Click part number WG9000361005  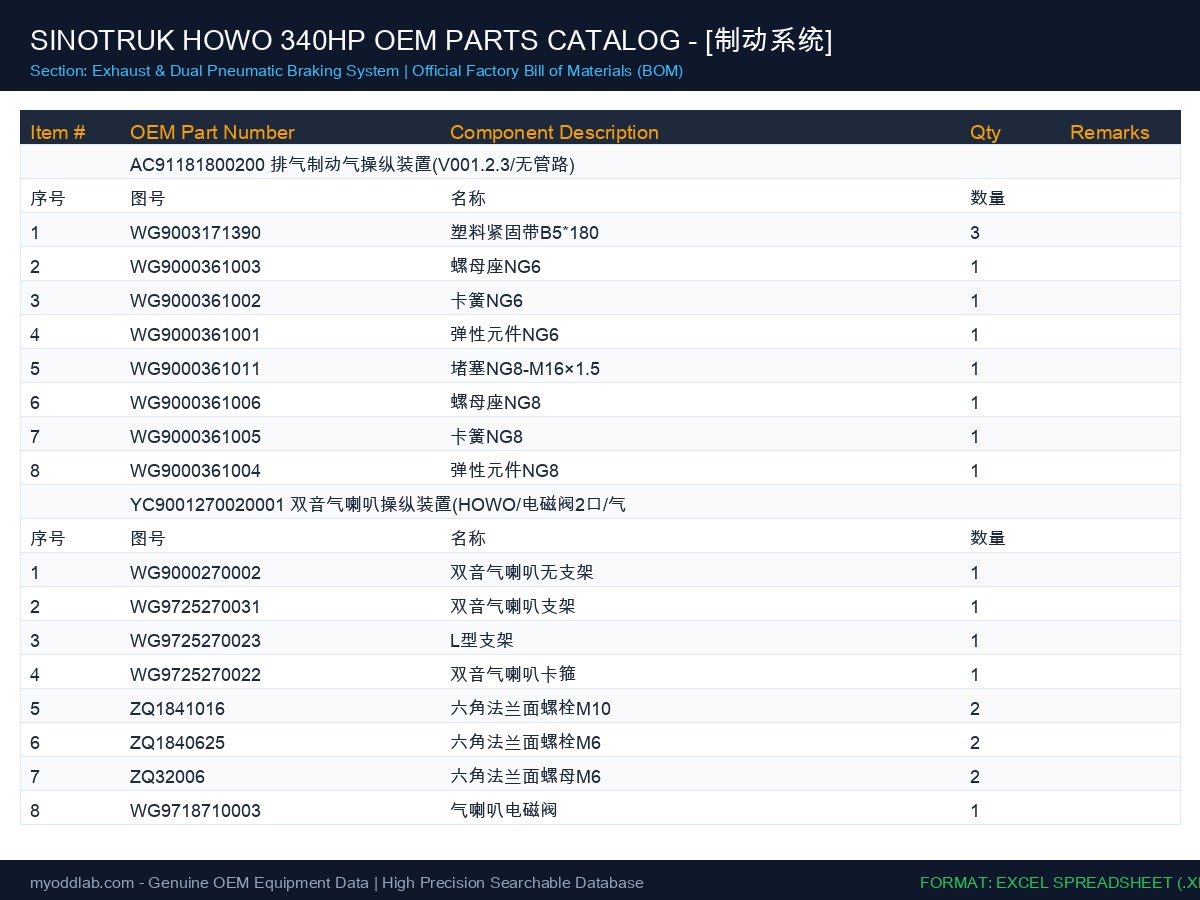[x=195, y=437]
